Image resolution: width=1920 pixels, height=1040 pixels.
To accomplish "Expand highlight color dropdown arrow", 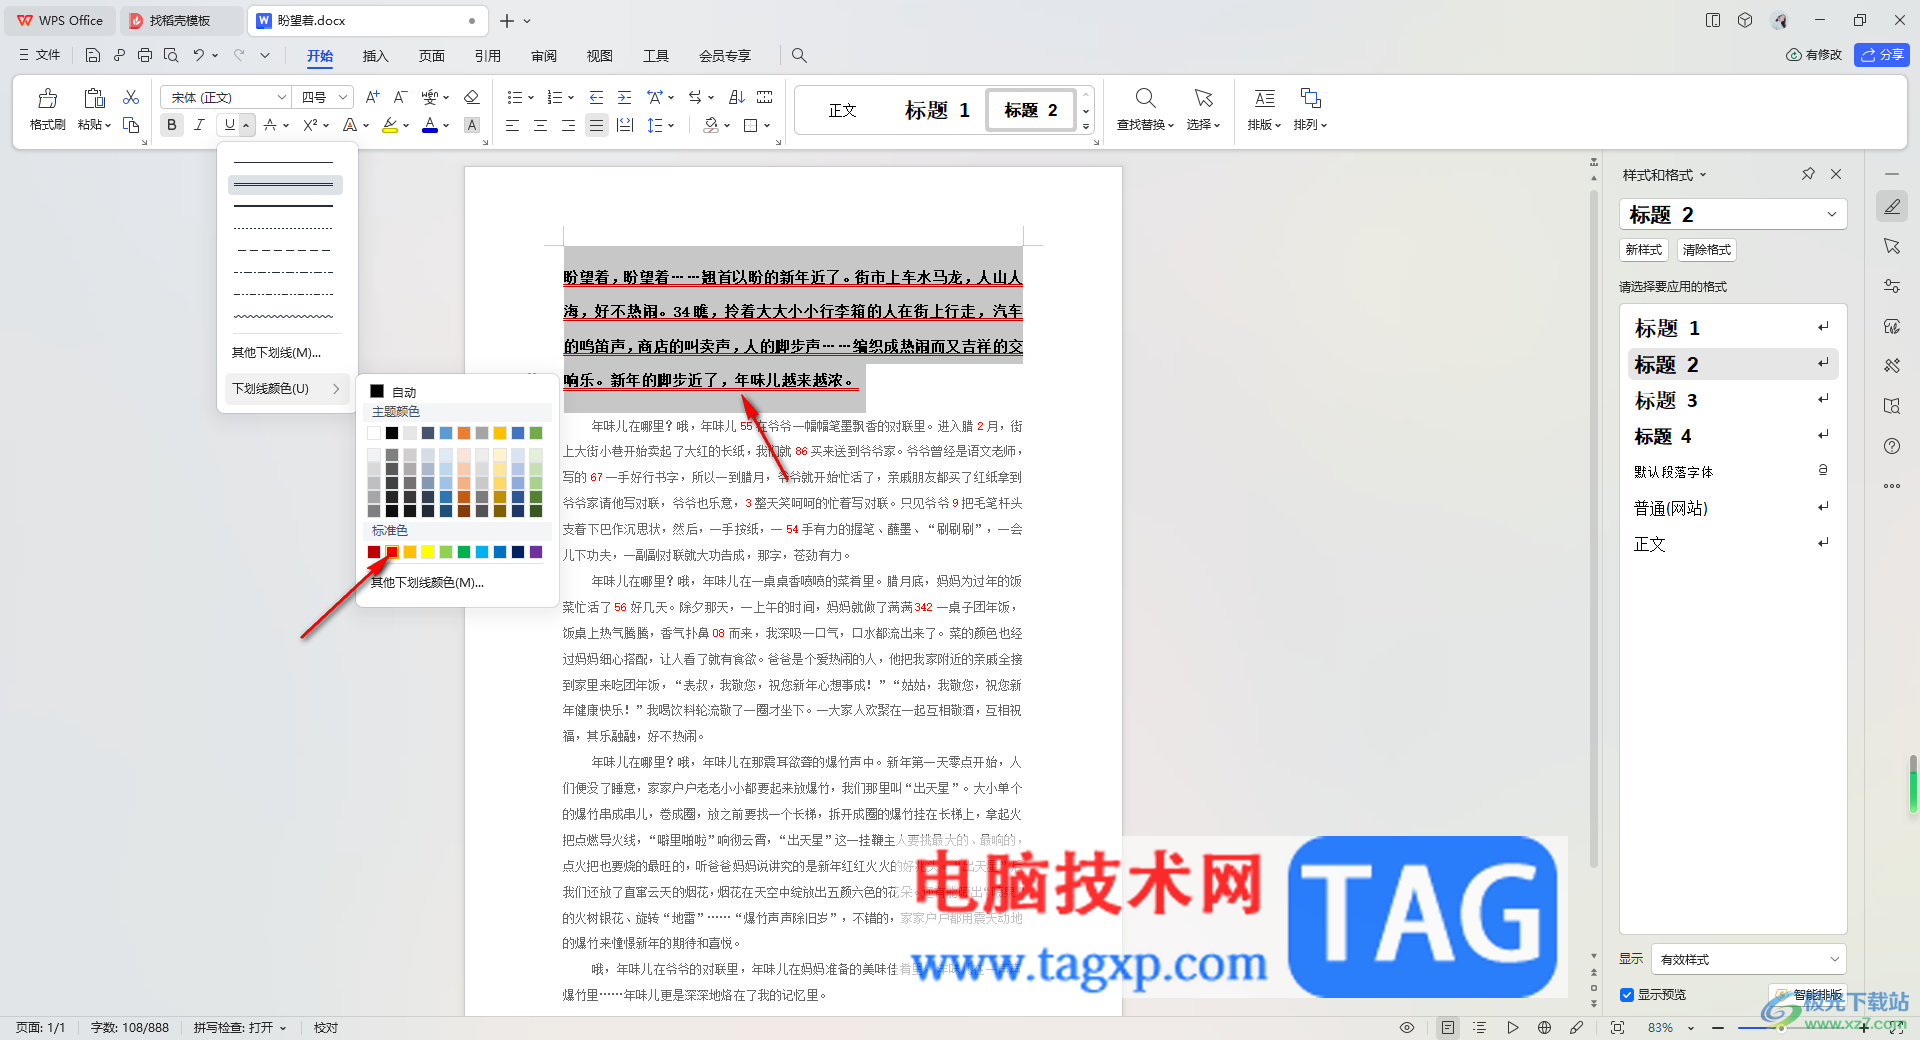I will click(x=406, y=125).
